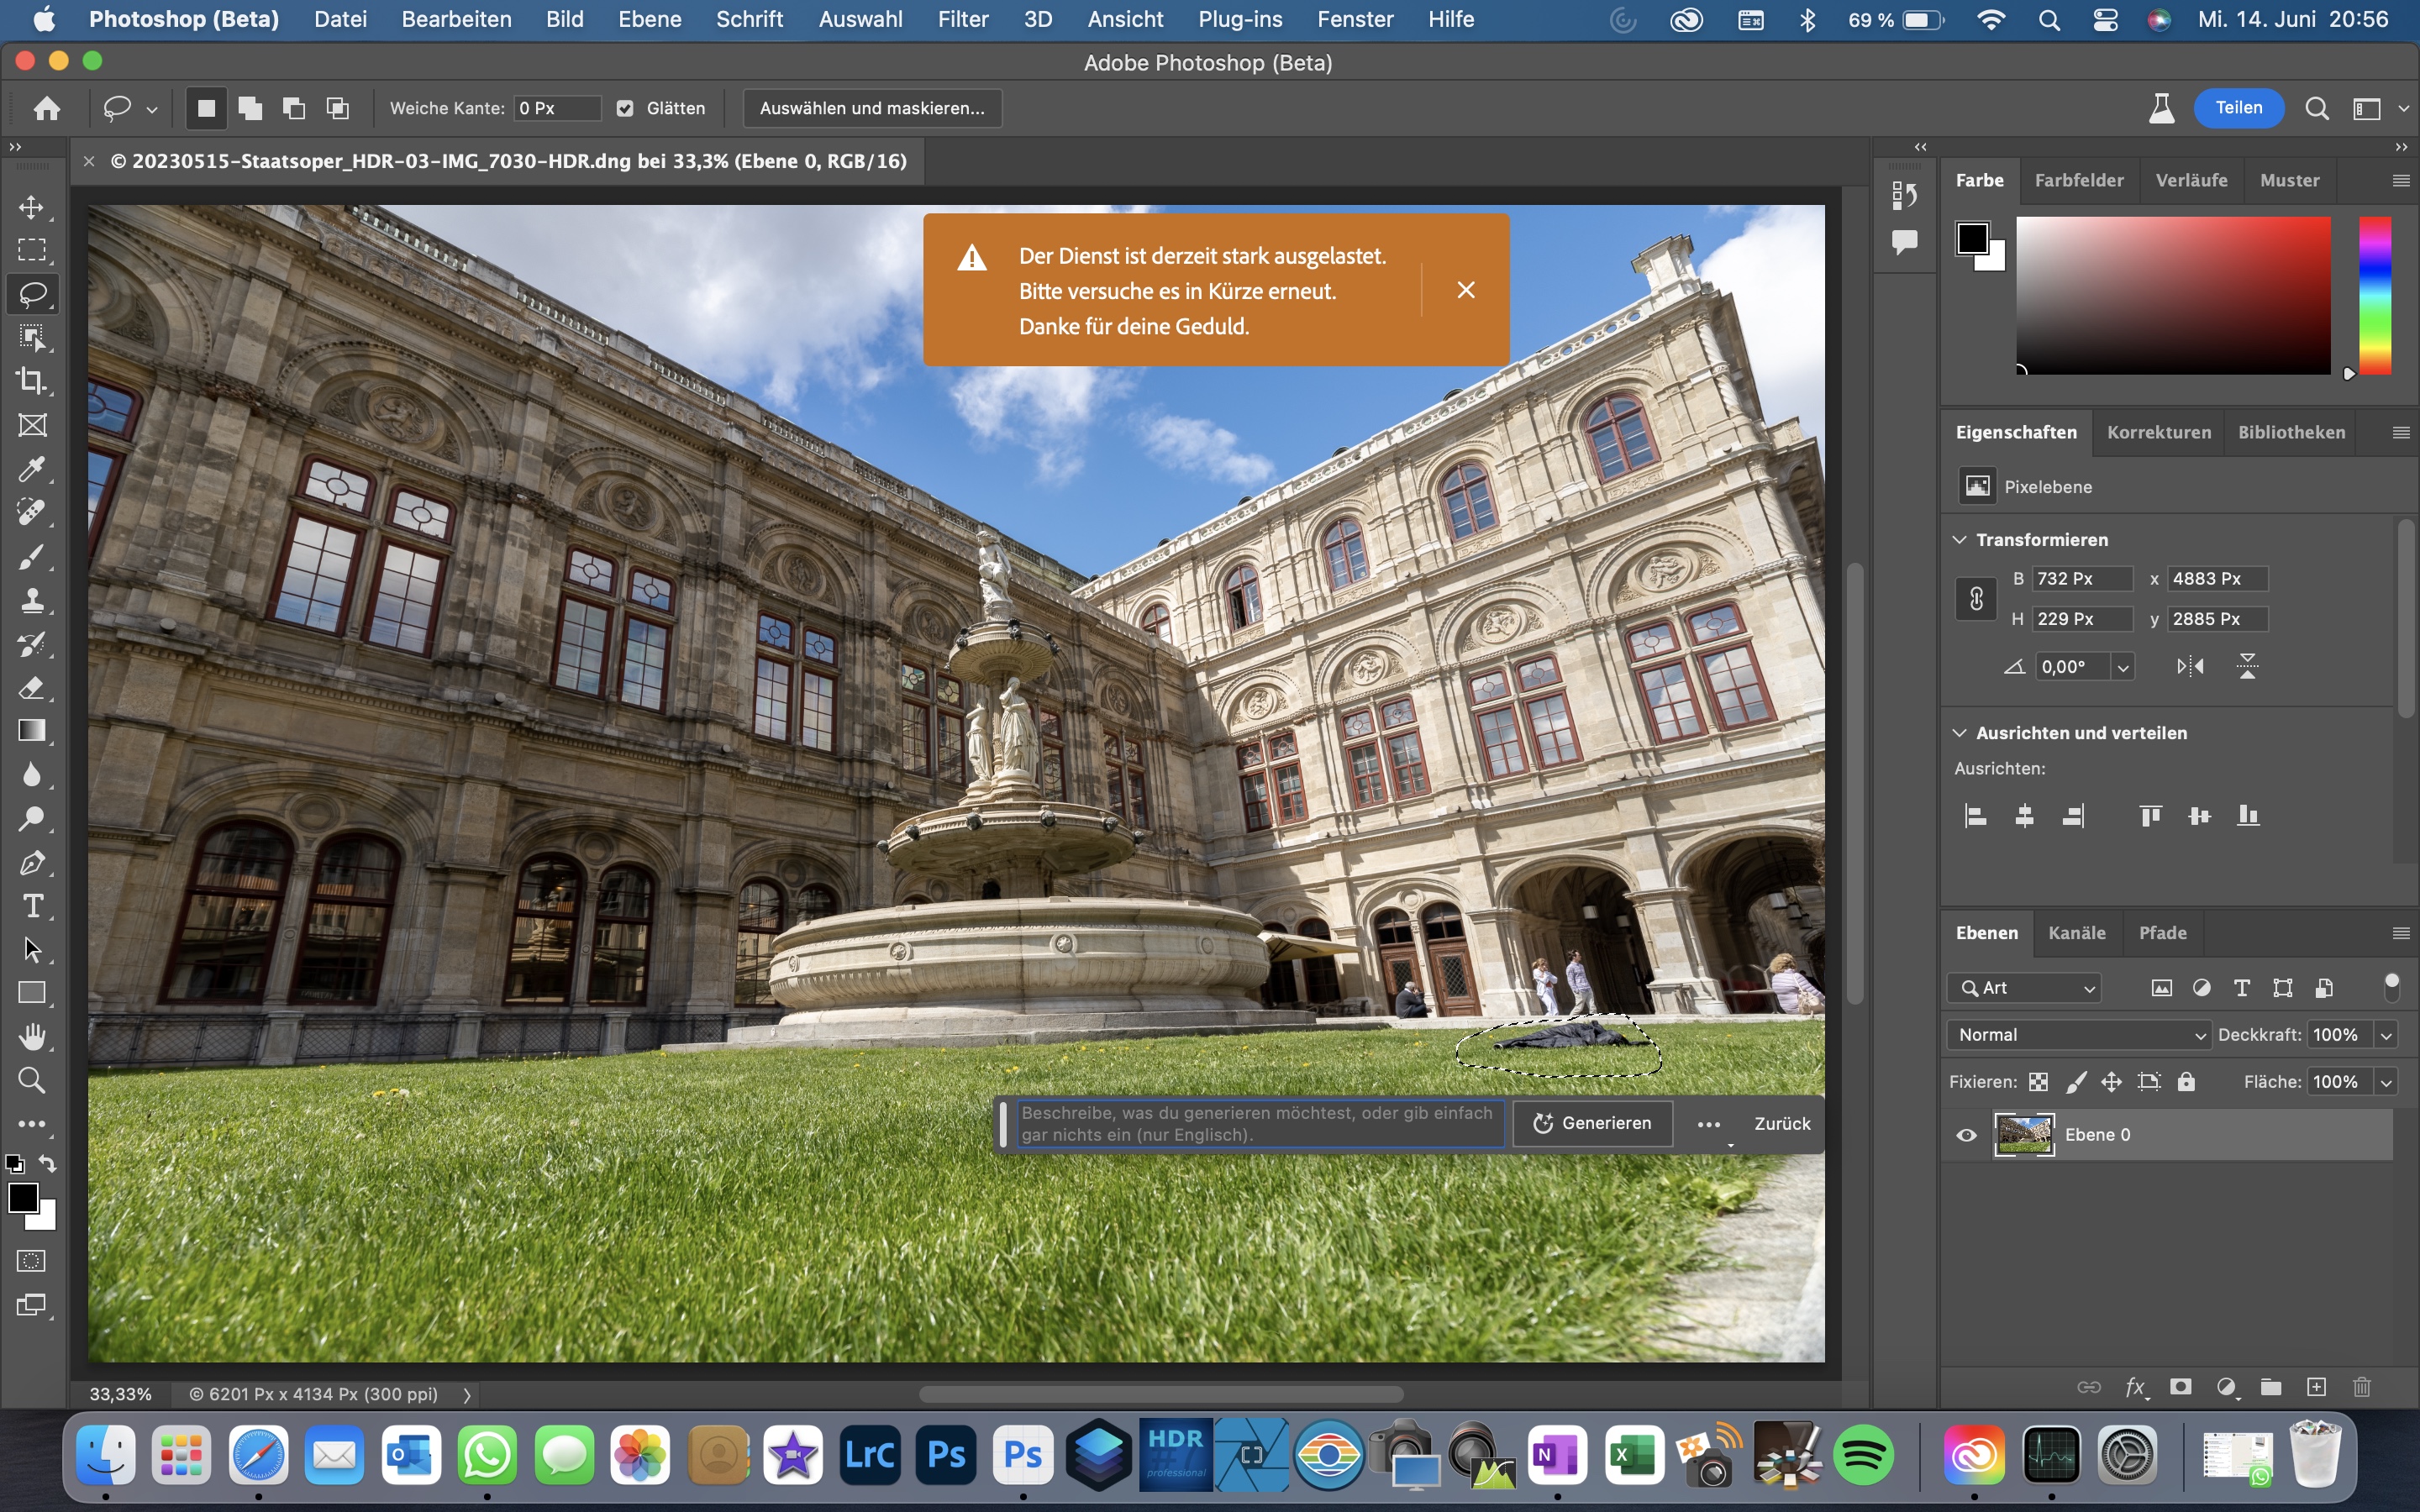
Task: Select the Eyedropper tool
Action: pos(33,469)
